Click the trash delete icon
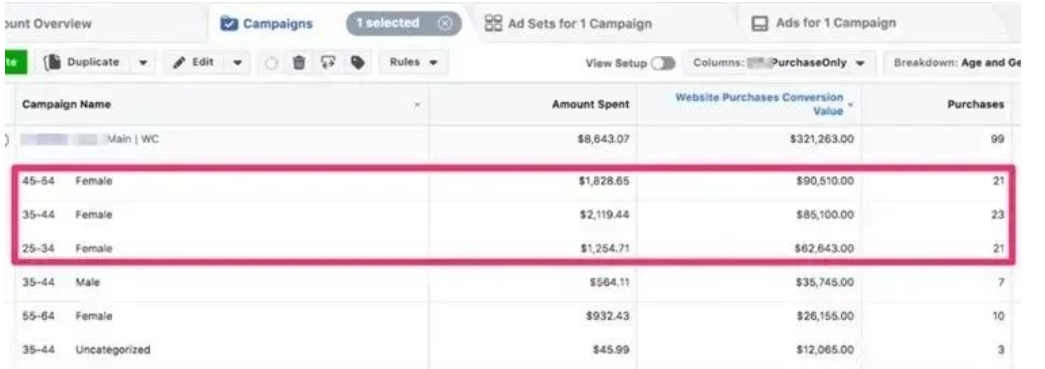1045x369 pixels. tap(299, 63)
